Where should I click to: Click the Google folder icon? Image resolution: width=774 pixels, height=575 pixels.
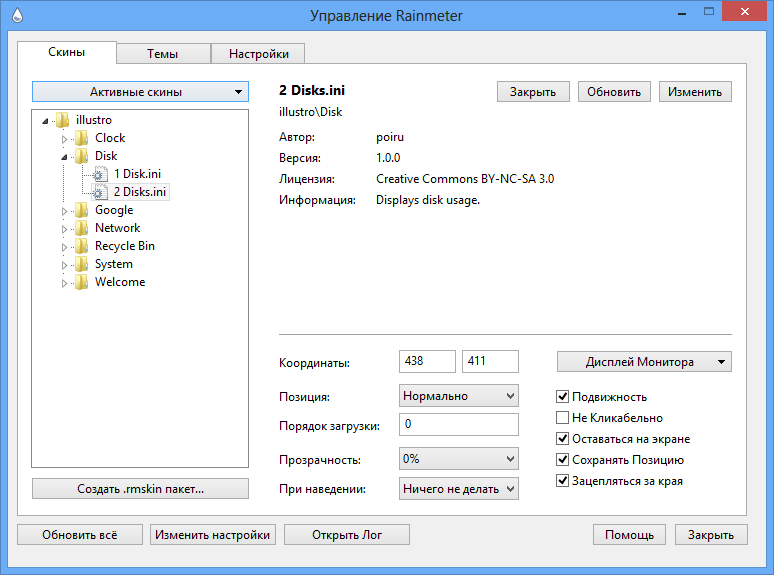(82, 210)
